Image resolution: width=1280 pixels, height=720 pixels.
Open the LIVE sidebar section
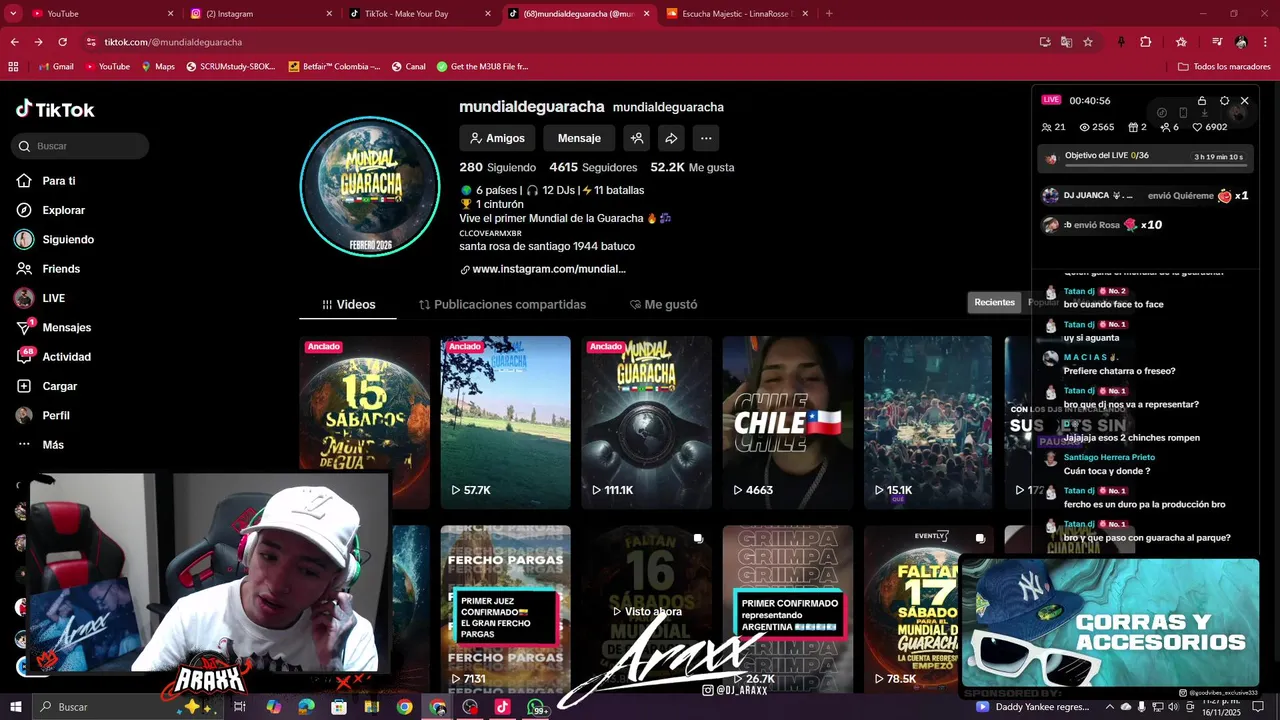tap(41, 298)
